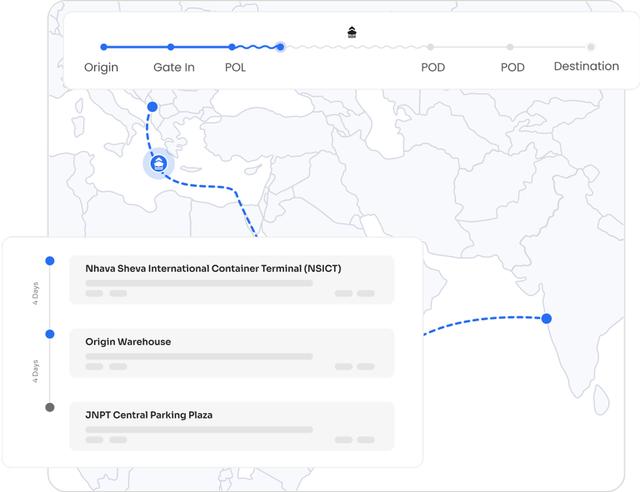
Task: Click the Destination label
Action: pyautogui.click(x=586, y=67)
